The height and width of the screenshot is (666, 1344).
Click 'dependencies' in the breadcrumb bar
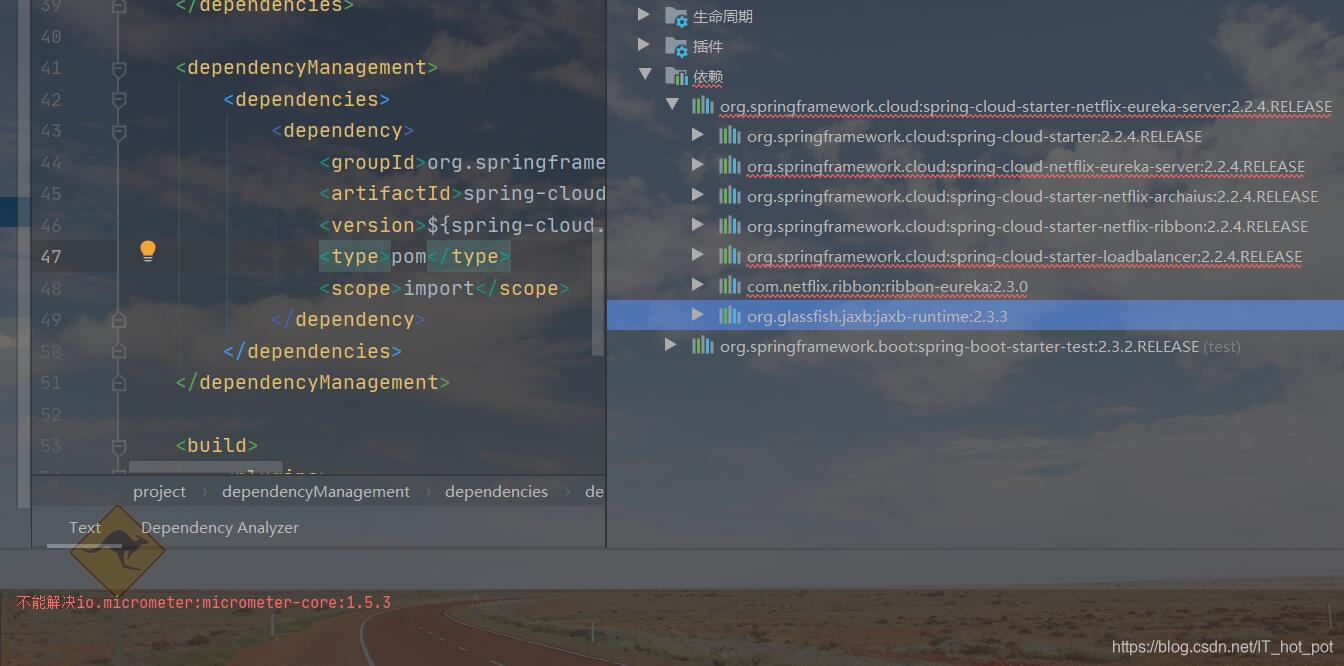click(x=496, y=491)
